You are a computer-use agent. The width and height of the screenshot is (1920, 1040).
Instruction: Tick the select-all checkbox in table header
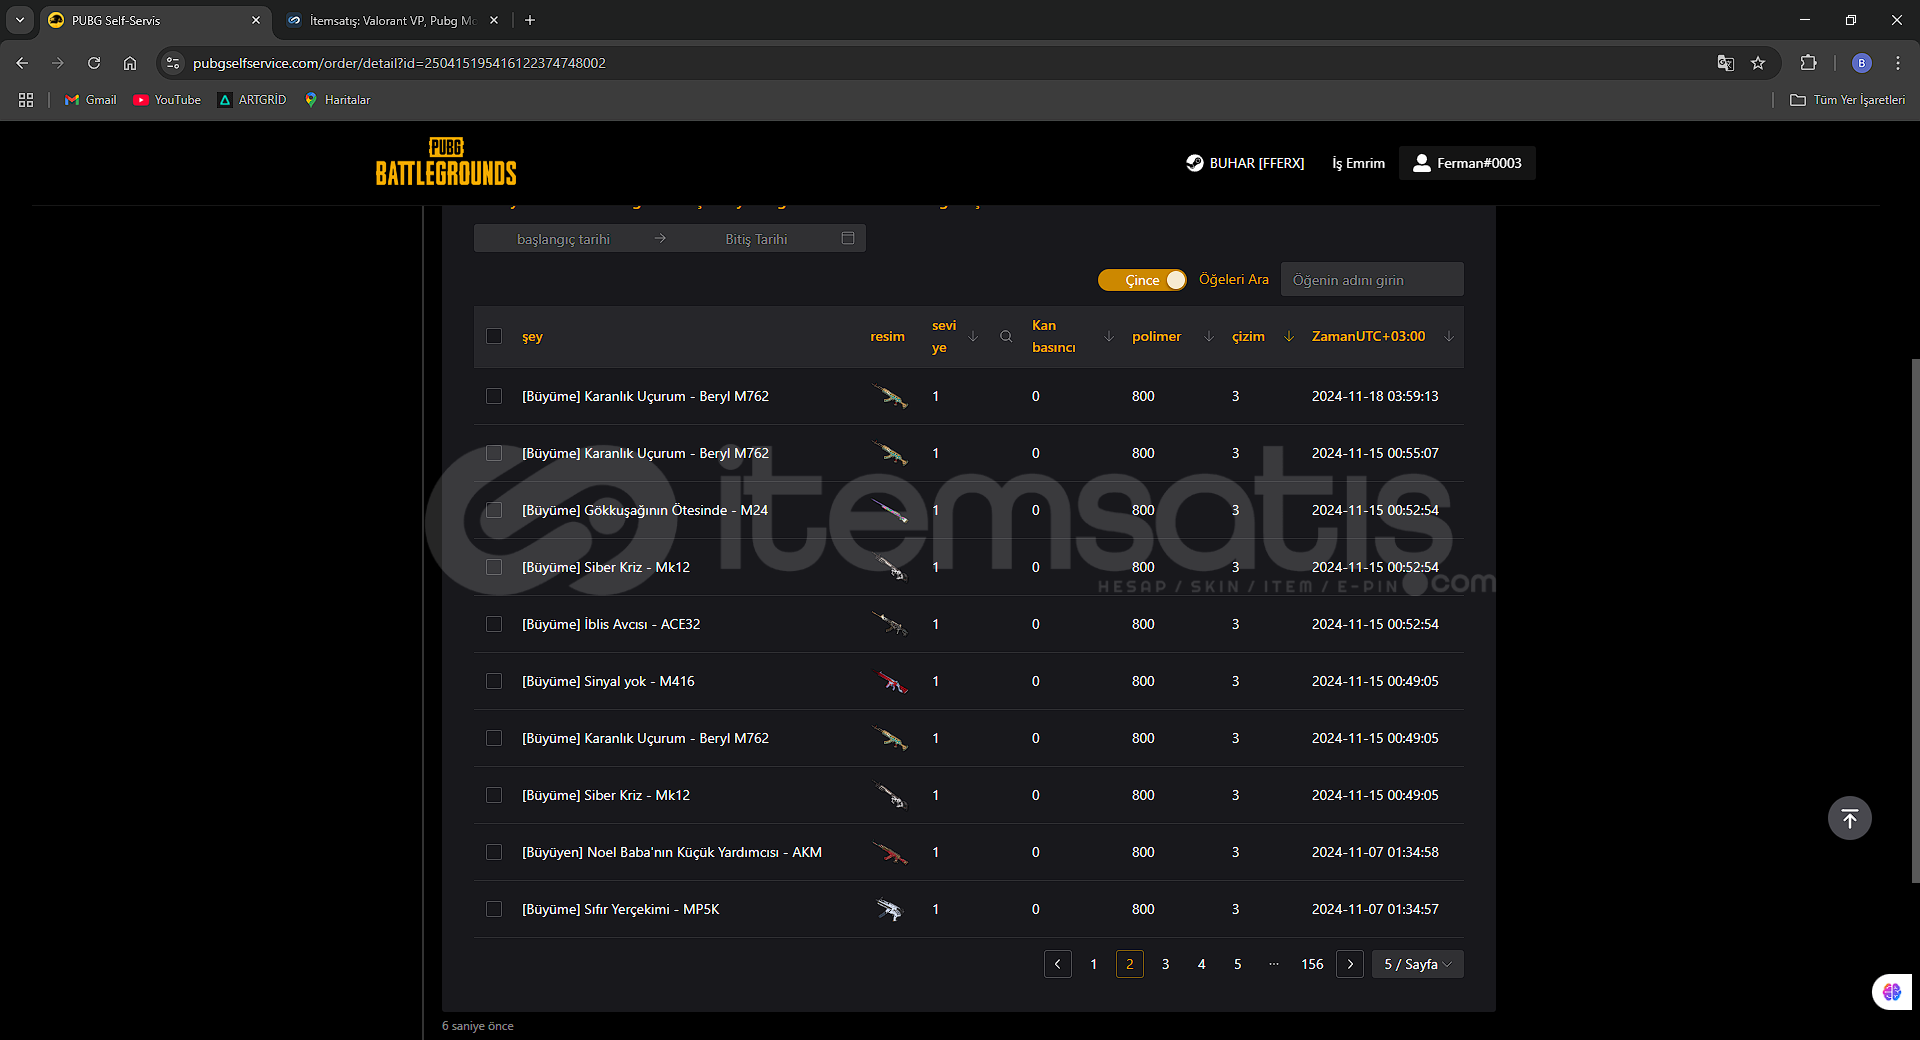[494, 336]
